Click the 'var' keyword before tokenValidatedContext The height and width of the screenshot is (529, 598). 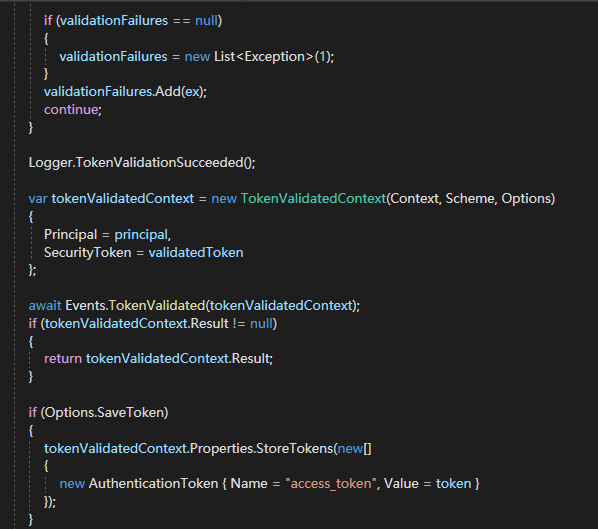(38, 198)
